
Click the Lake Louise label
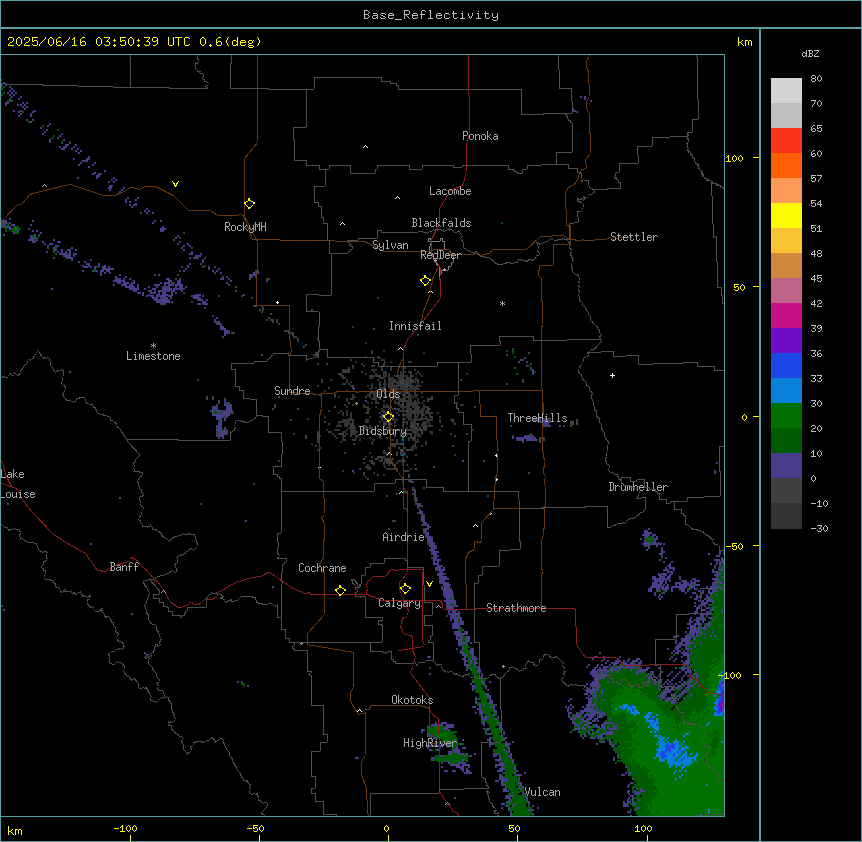[18, 484]
